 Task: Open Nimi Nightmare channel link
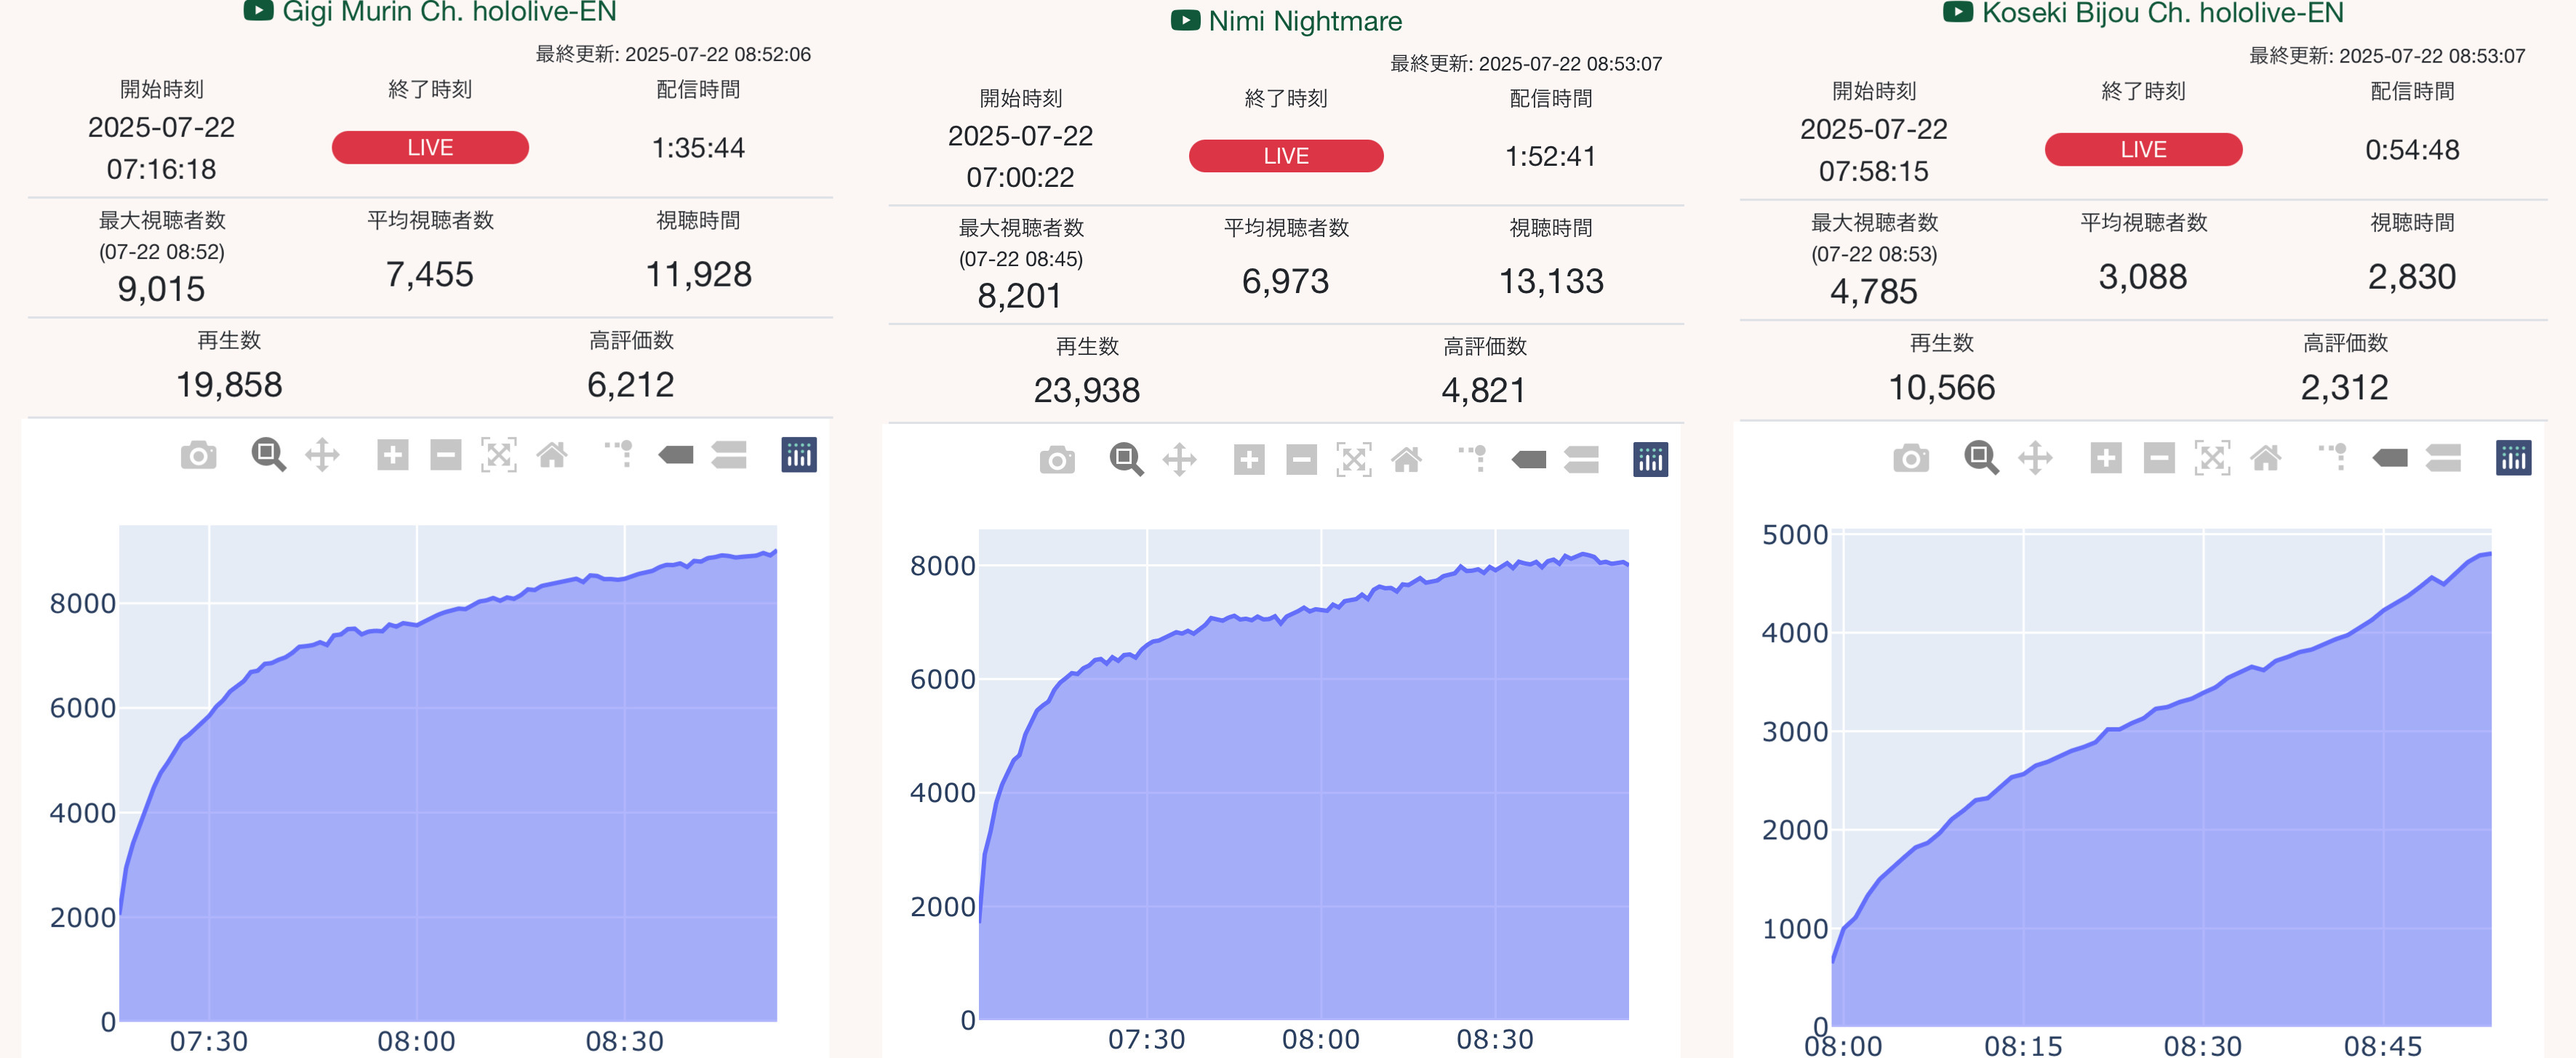[x=1305, y=21]
